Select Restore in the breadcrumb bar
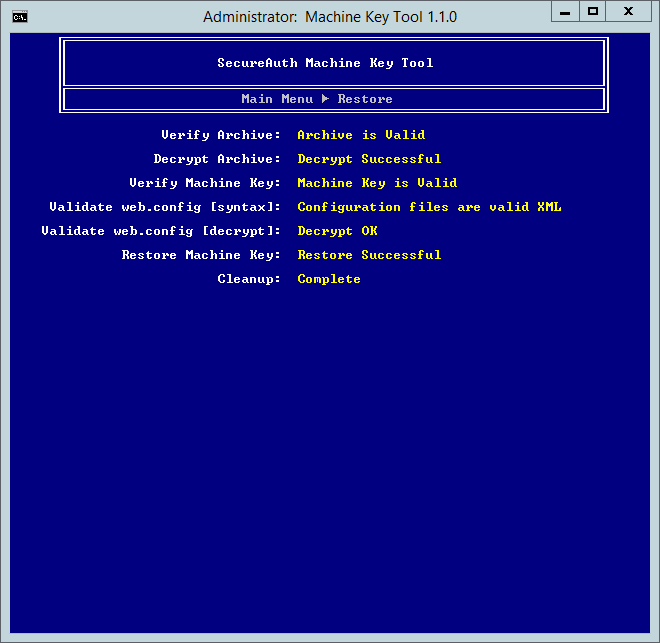 point(365,99)
